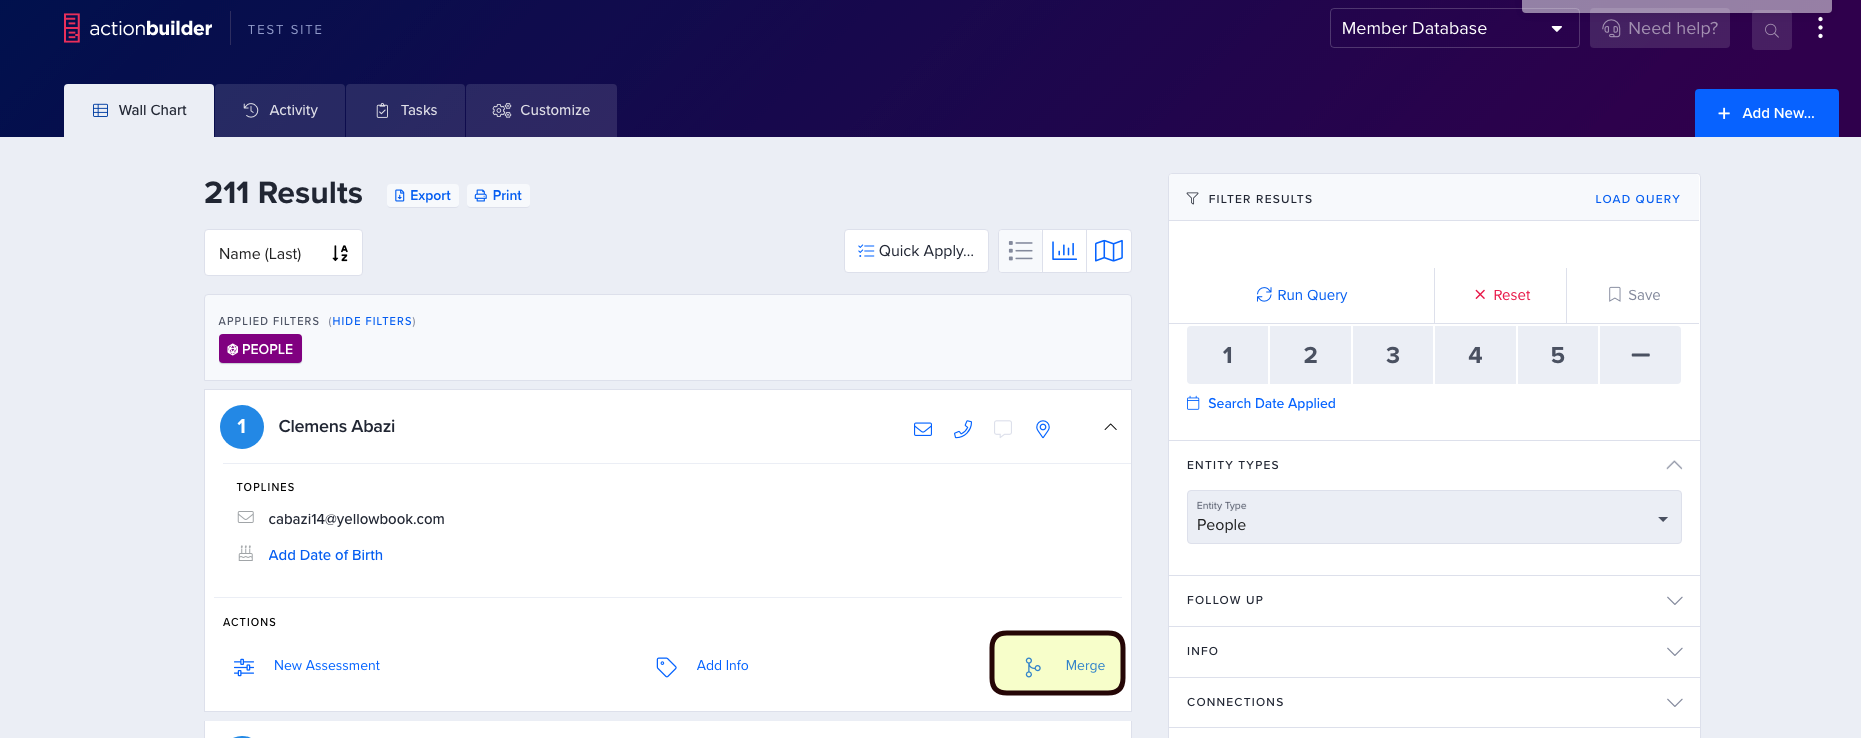
Task: Open the Customize tab
Action: pos(541,110)
